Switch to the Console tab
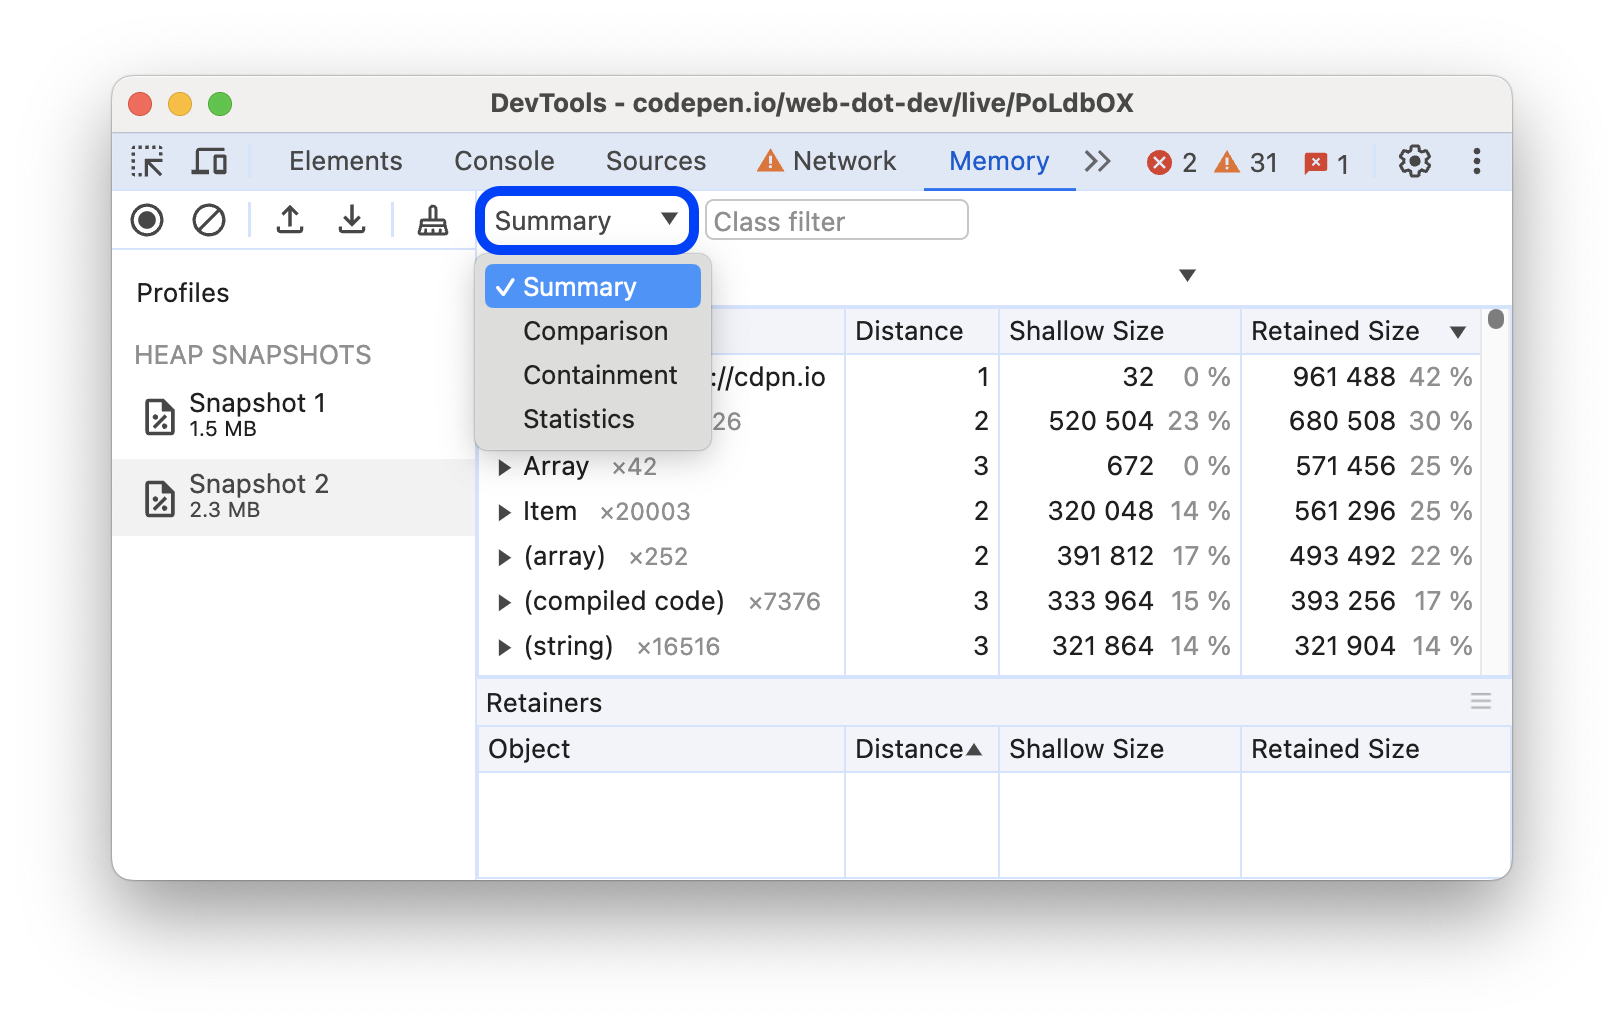 coord(504,160)
